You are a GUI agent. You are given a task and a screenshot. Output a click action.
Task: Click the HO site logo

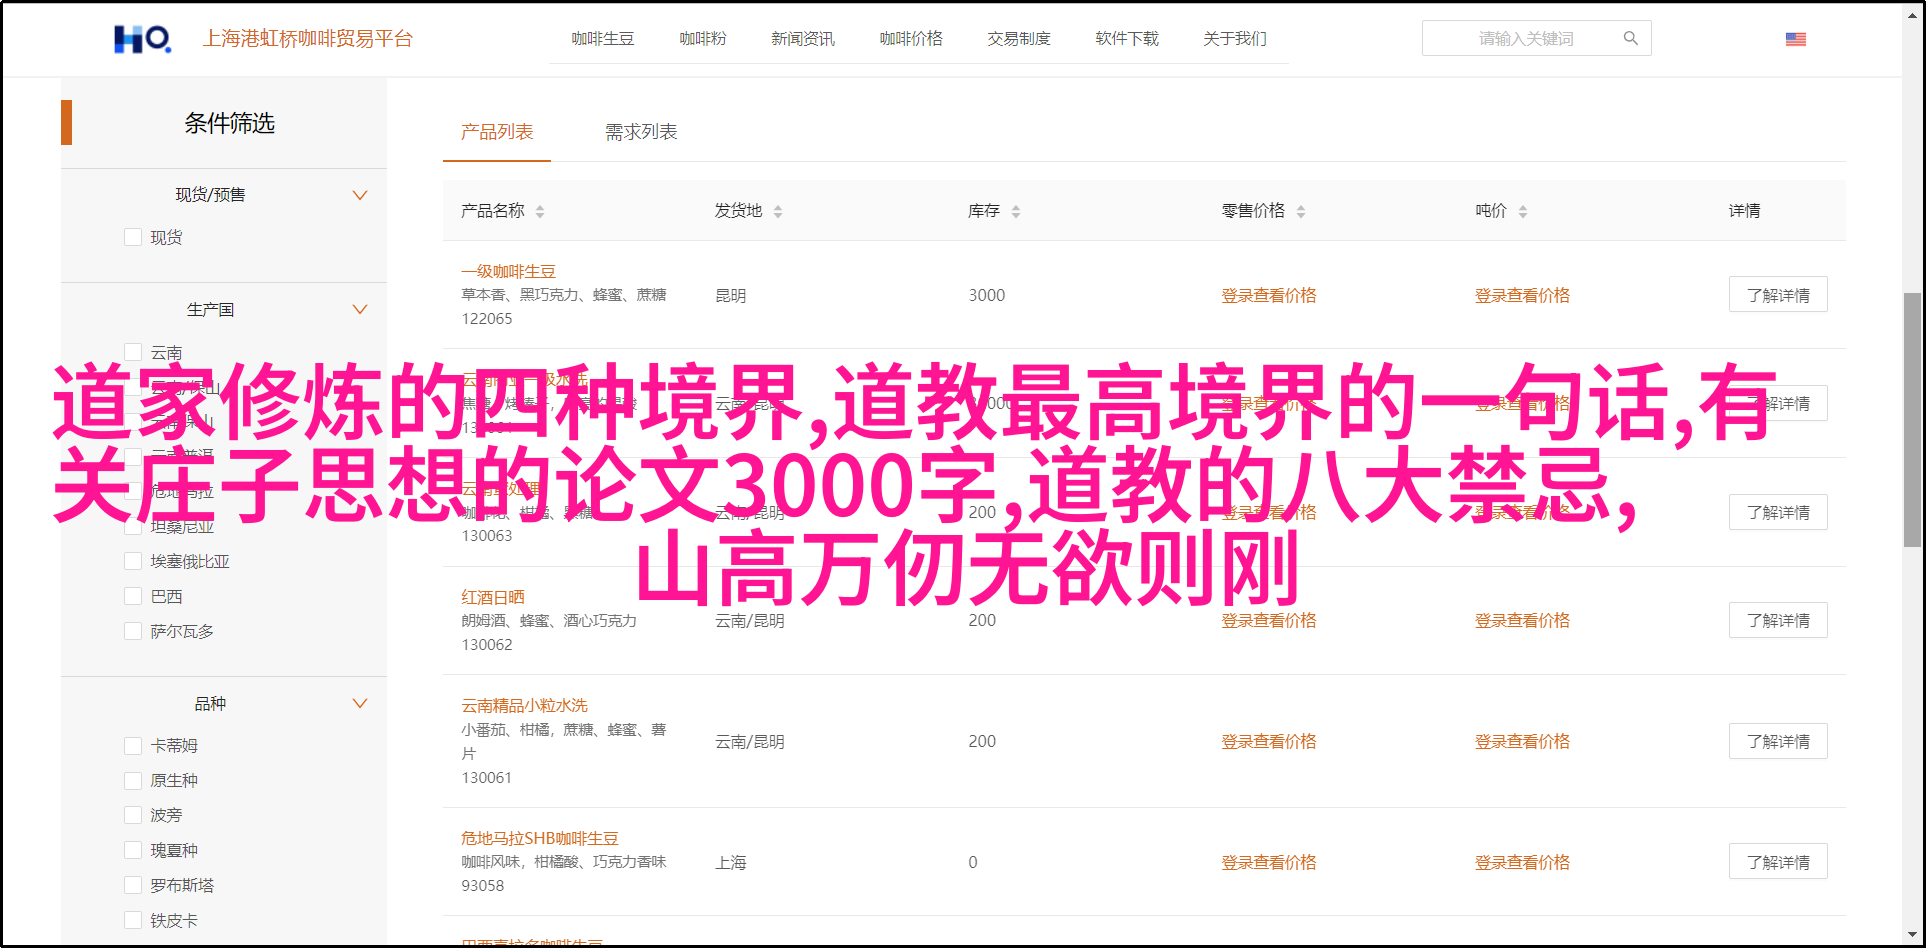[x=142, y=39]
